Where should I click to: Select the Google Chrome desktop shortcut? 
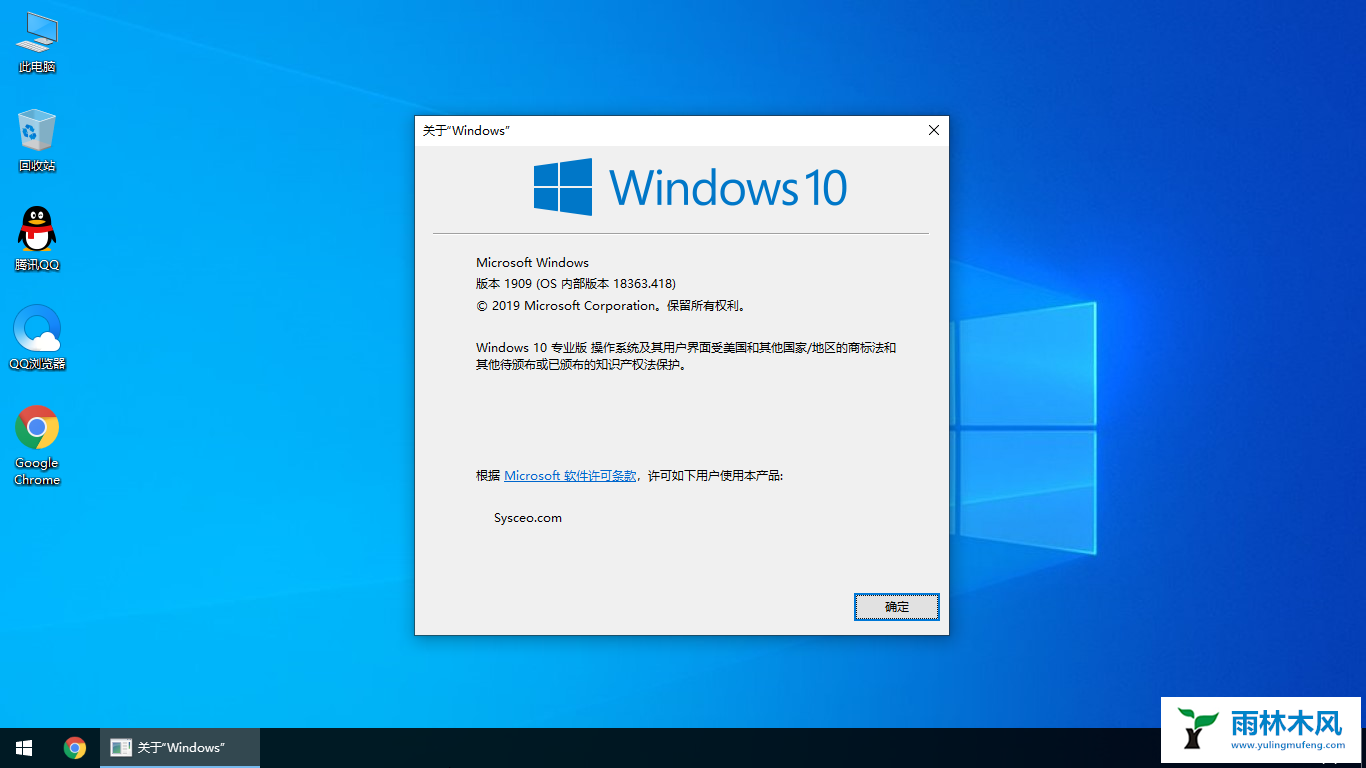coord(37,446)
